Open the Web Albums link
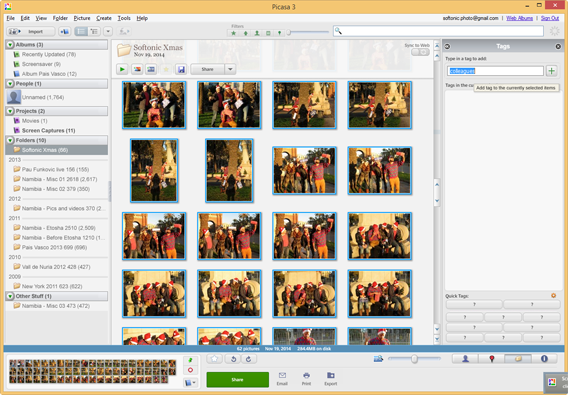Viewport: 568px width, 395px height. click(519, 18)
